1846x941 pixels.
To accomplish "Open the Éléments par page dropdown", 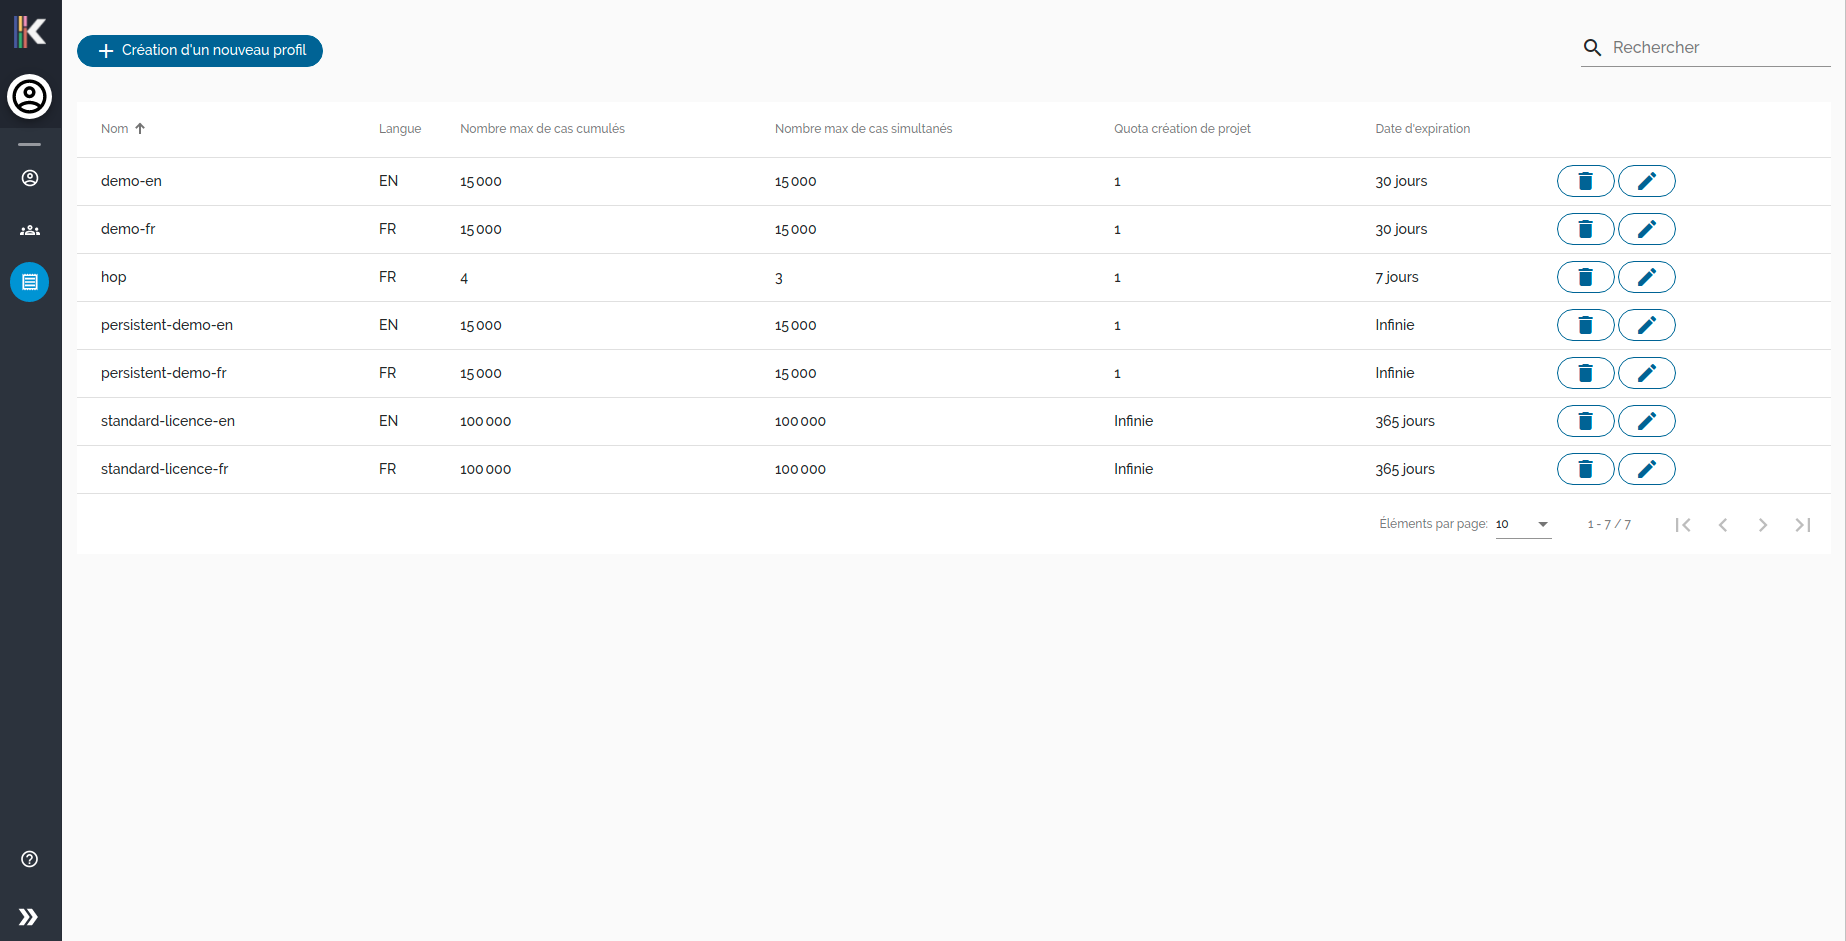I will (1522, 524).
